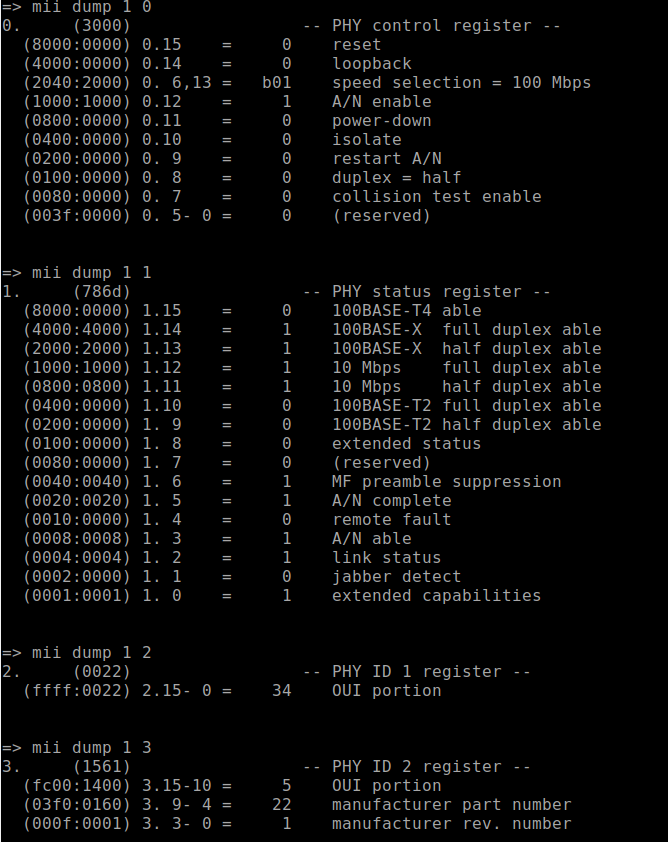This screenshot has width=668, height=842.
Task: Select the "speed selection = 100 Mbps" text
Action: coord(461,82)
